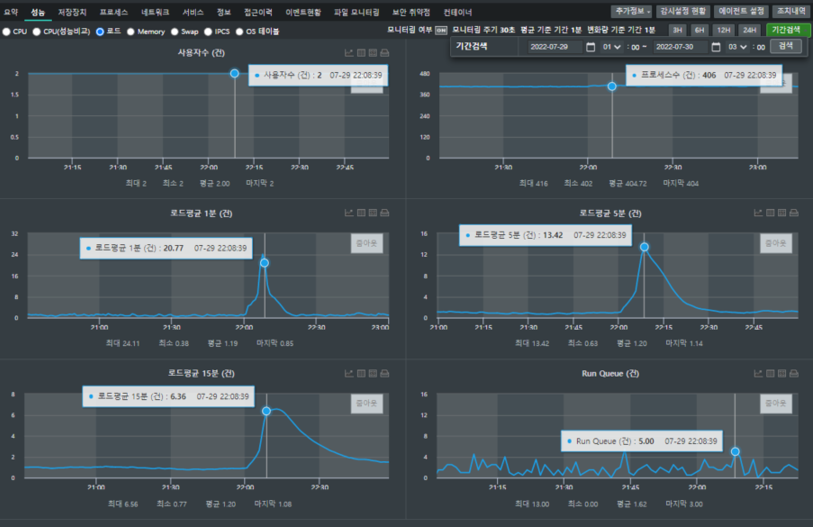Expand the start hour dropdown showing 01
813x527 pixels.
click(611, 47)
